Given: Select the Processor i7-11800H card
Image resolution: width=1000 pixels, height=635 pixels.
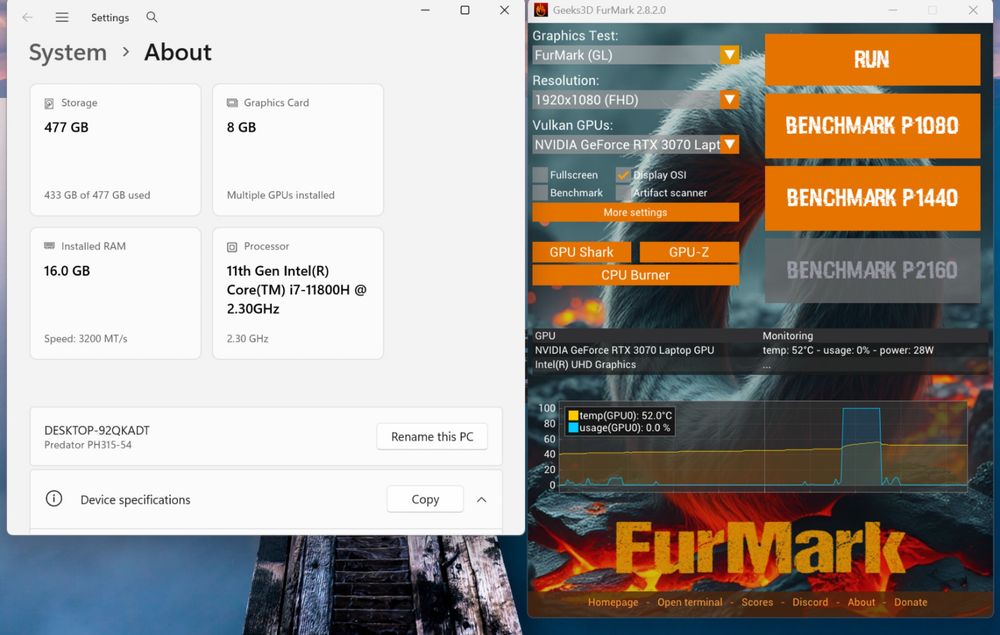Looking at the screenshot, I should 298,293.
